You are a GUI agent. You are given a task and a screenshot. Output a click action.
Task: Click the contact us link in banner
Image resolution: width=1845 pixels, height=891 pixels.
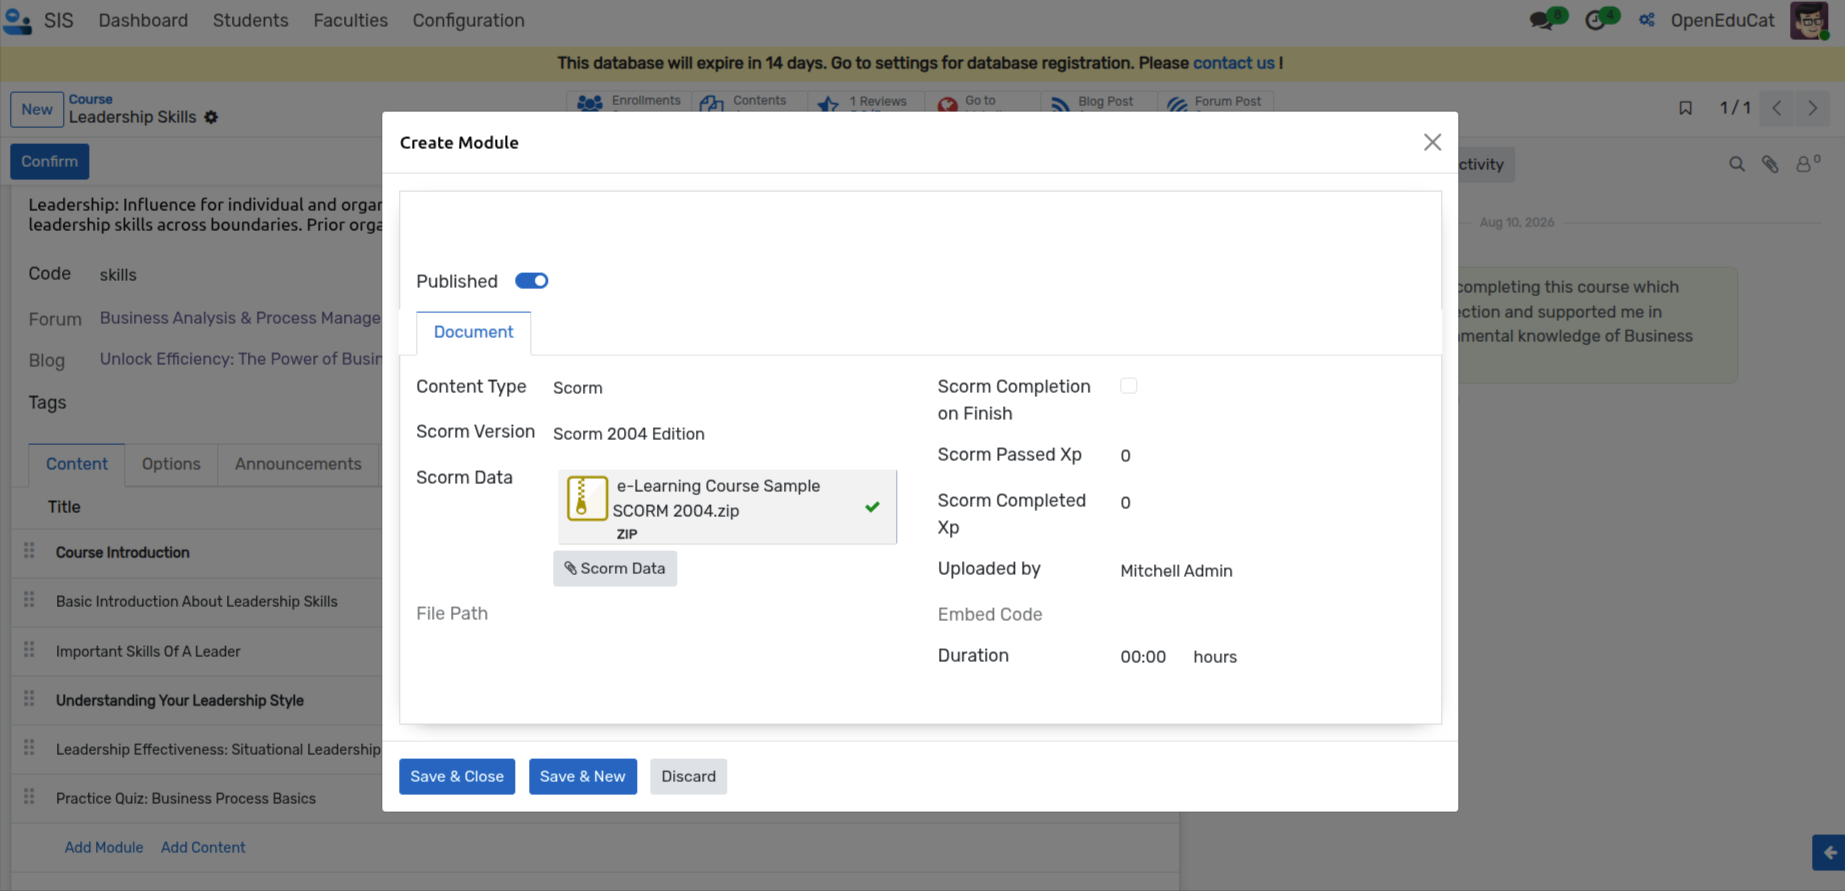click(1233, 63)
